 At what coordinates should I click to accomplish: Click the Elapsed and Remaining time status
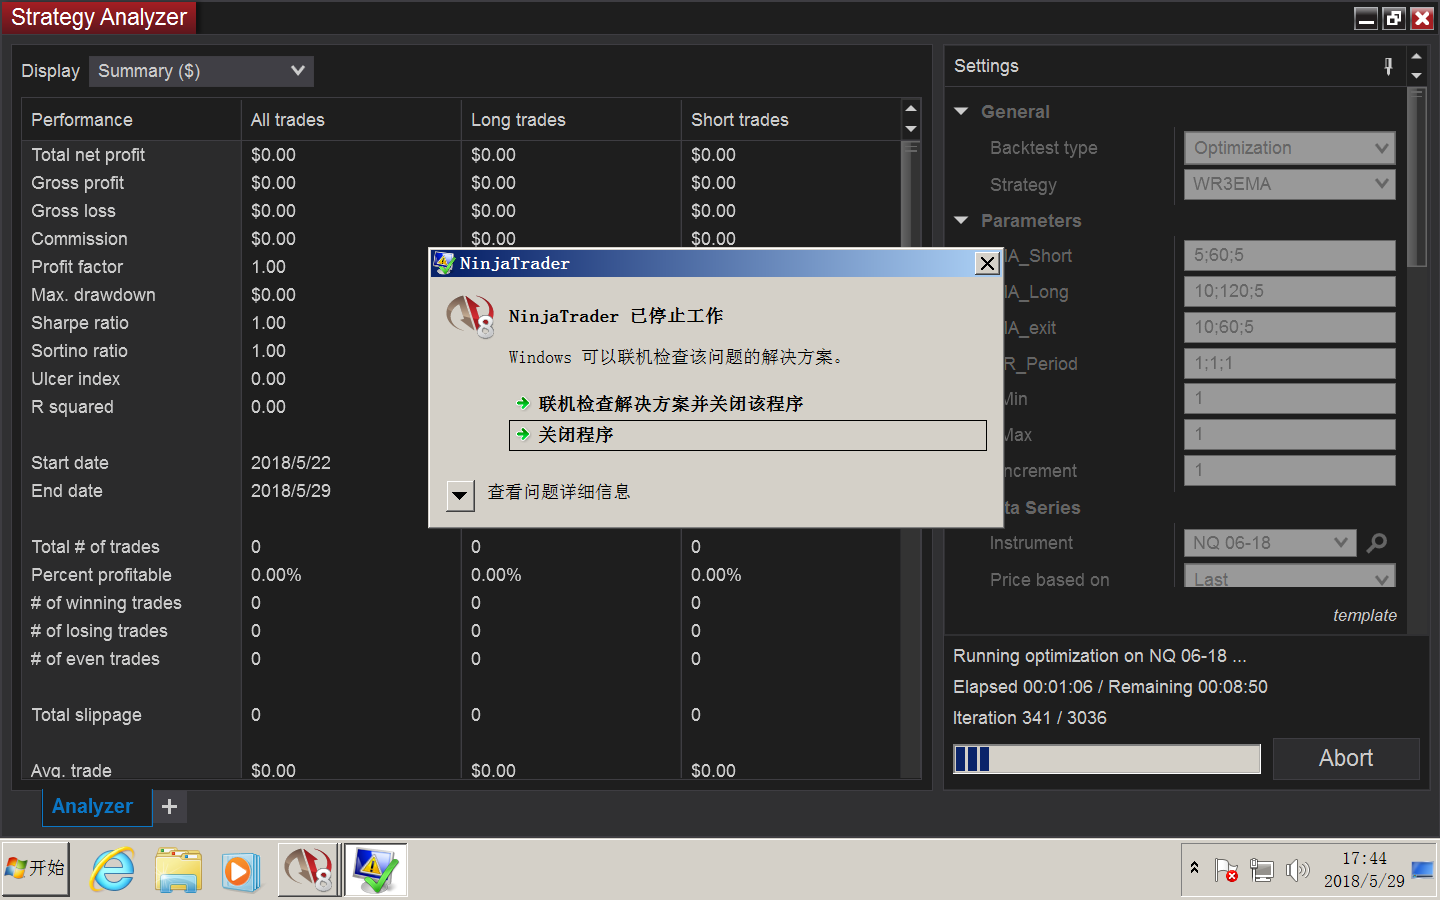point(1110,687)
